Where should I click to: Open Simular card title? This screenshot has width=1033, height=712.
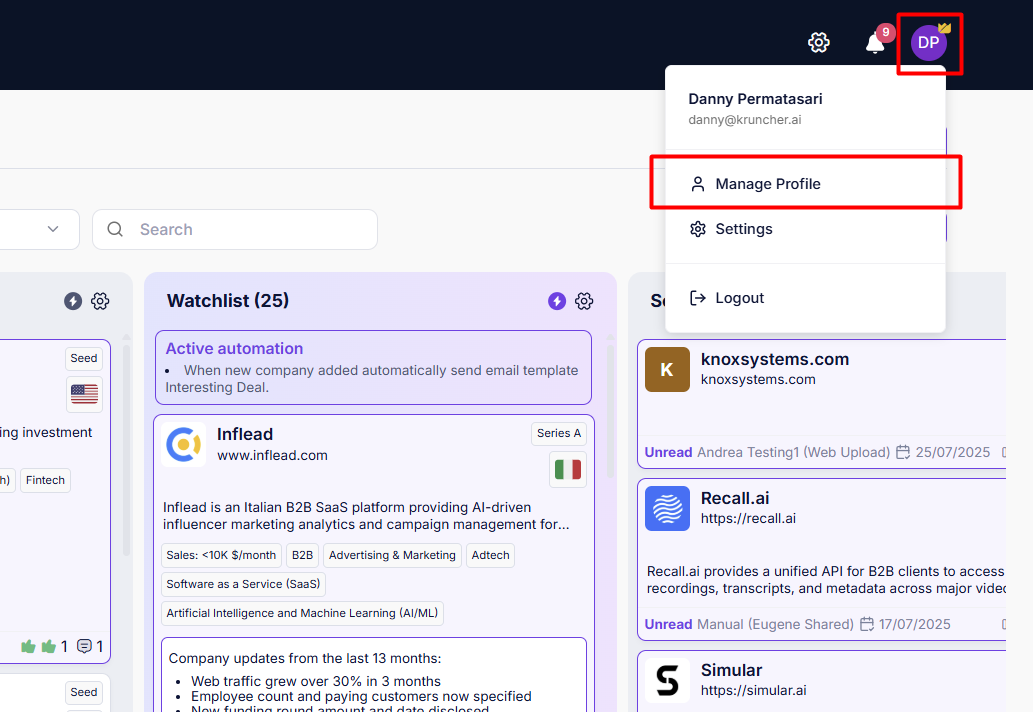coord(731,670)
